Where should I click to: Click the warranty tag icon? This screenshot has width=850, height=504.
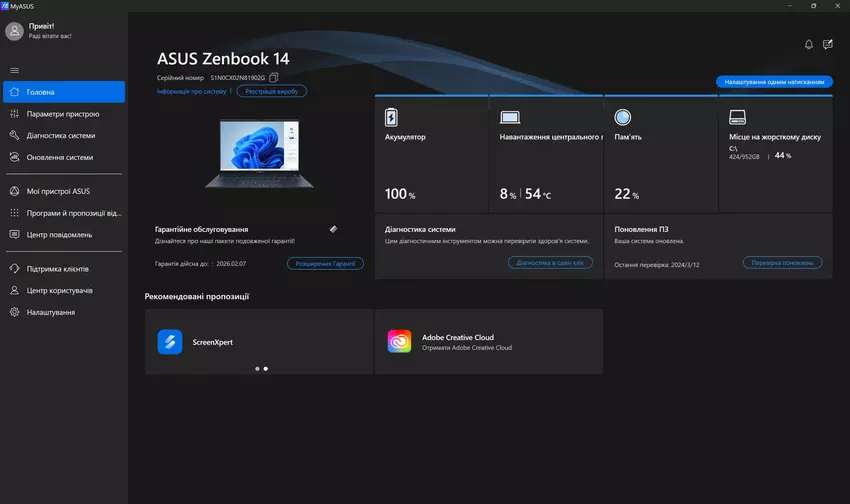click(x=333, y=229)
